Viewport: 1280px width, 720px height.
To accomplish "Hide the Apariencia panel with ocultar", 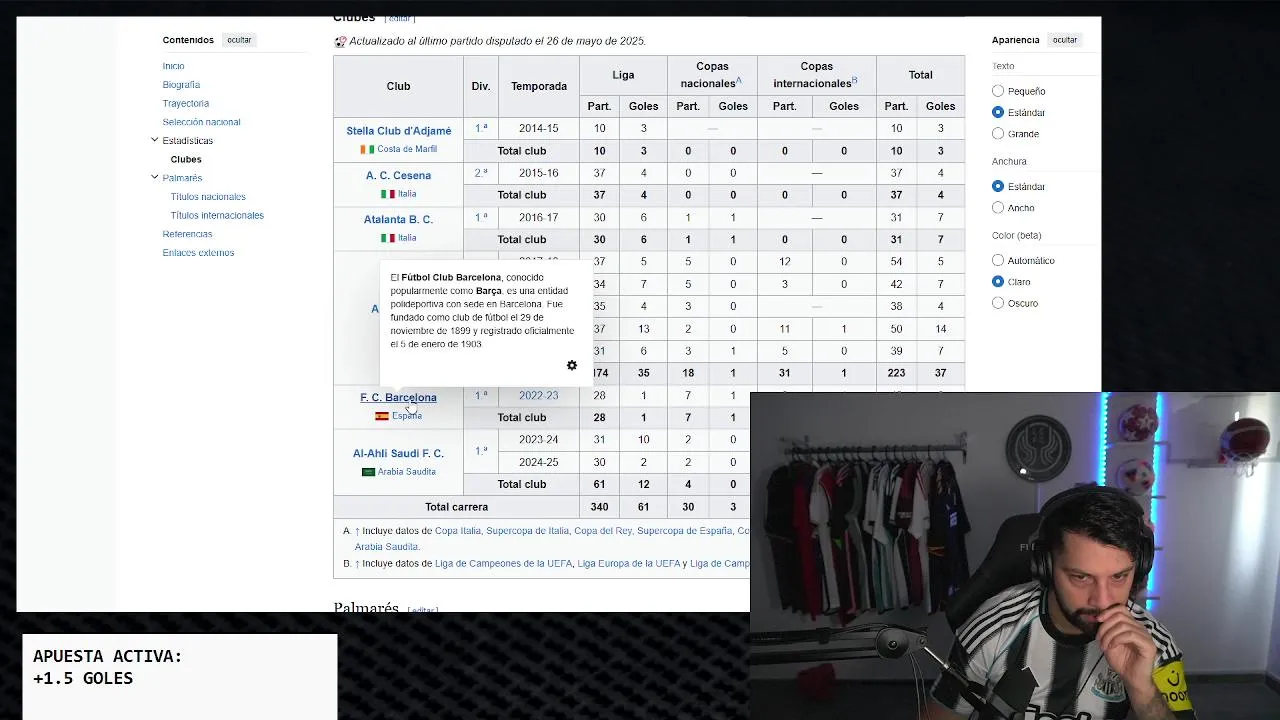I will [1065, 40].
